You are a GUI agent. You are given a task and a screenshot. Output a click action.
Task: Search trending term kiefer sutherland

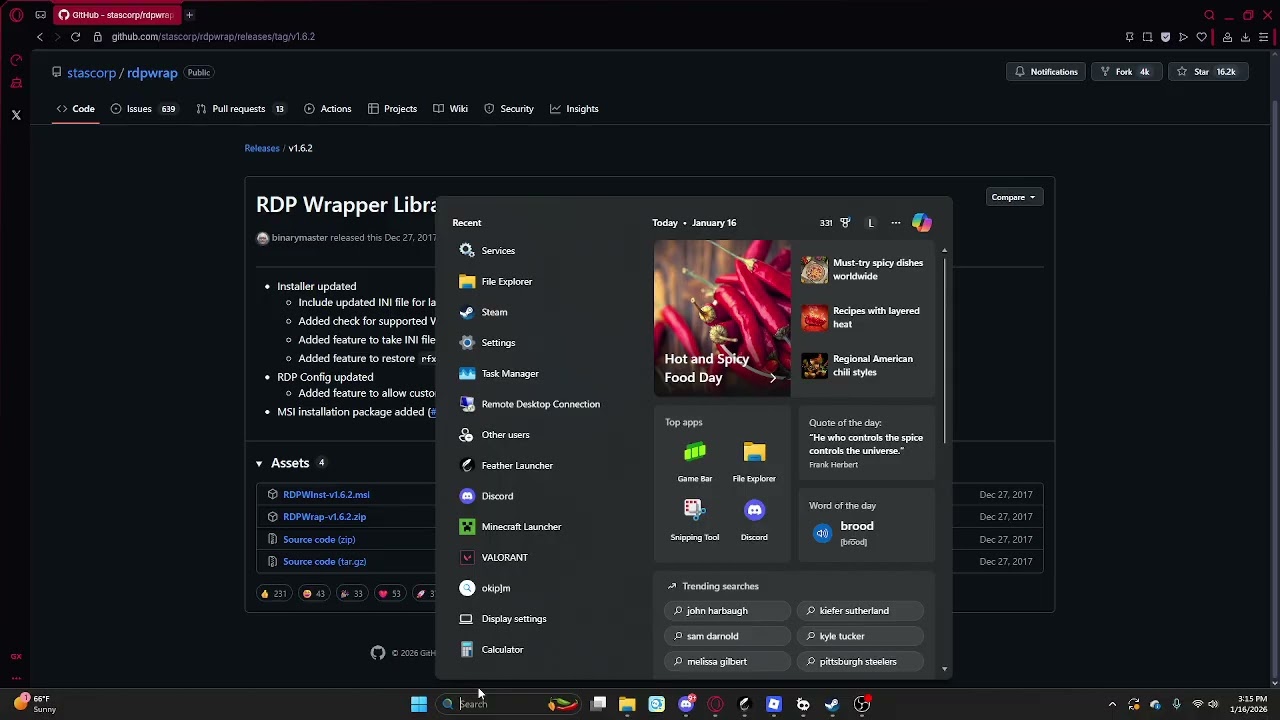[x=860, y=611]
